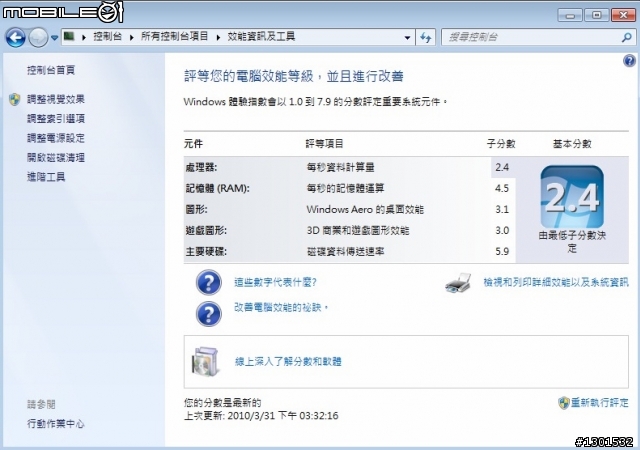Click 每秒資料計算量 description text

click(x=340, y=167)
